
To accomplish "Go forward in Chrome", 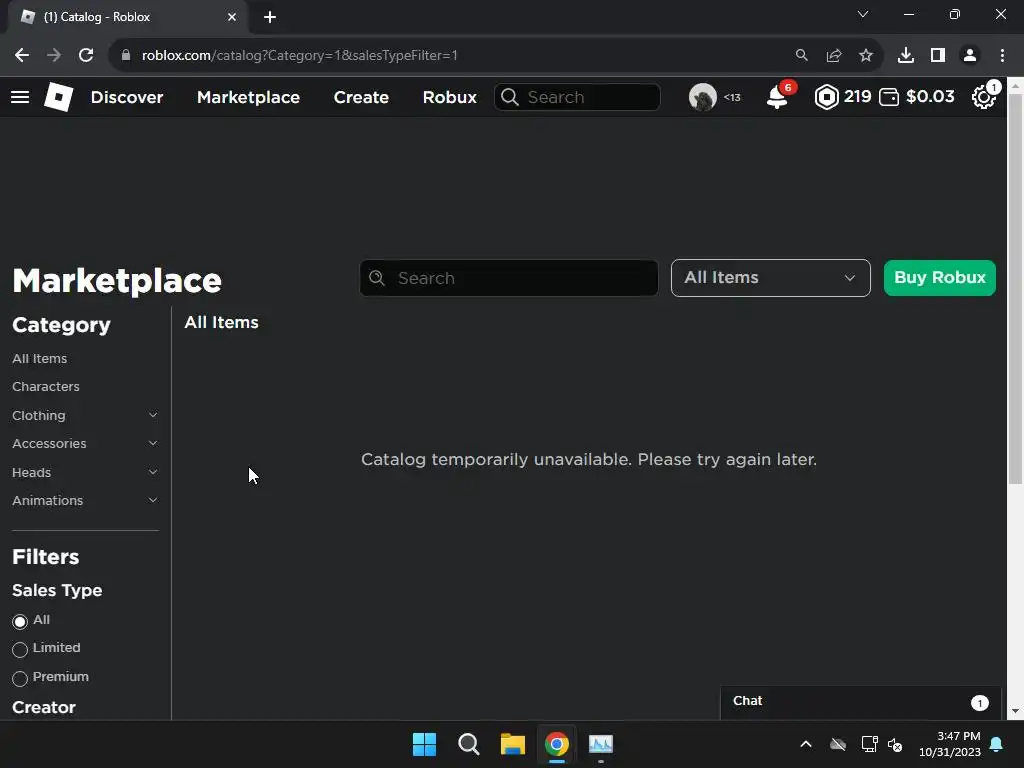I will 54,56.
